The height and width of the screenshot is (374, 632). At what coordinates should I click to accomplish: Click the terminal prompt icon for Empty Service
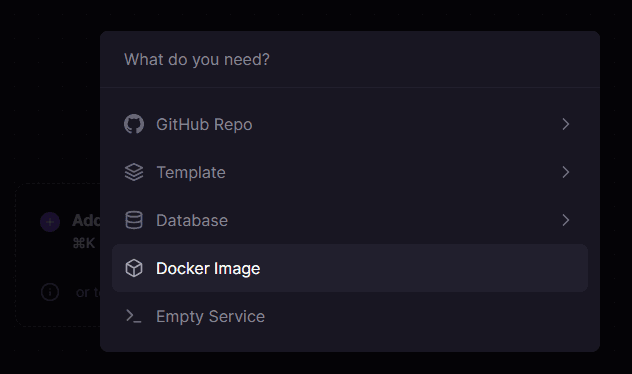click(134, 316)
